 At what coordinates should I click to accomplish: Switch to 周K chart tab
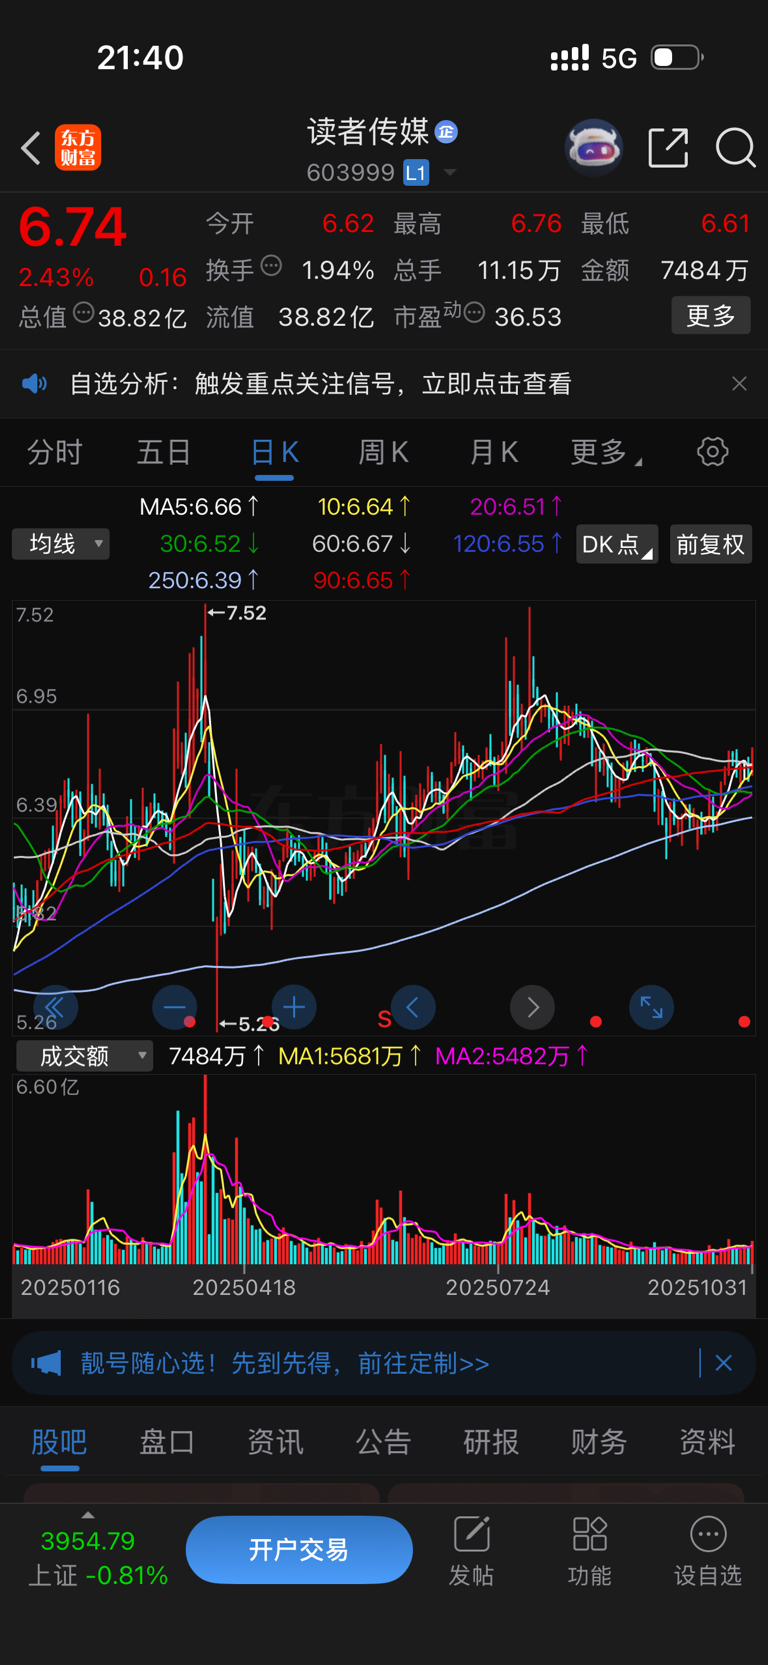[x=384, y=452]
